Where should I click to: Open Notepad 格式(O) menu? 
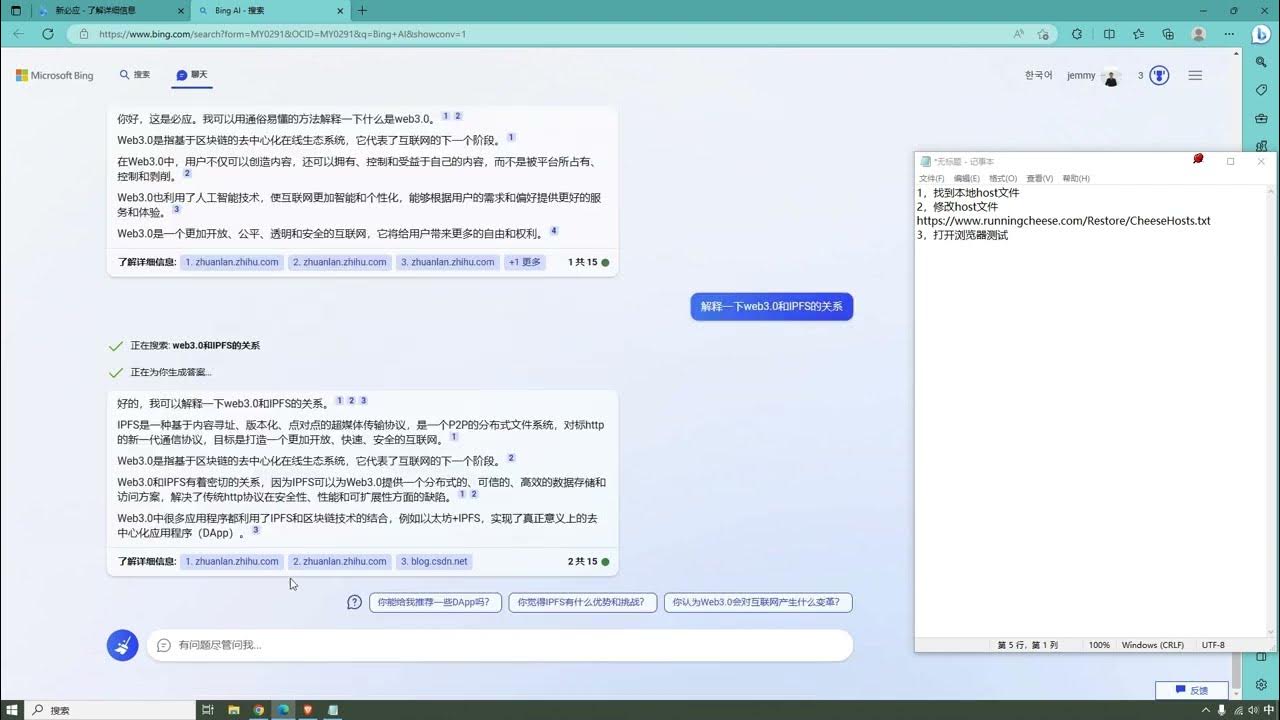(x=1002, y=178)
